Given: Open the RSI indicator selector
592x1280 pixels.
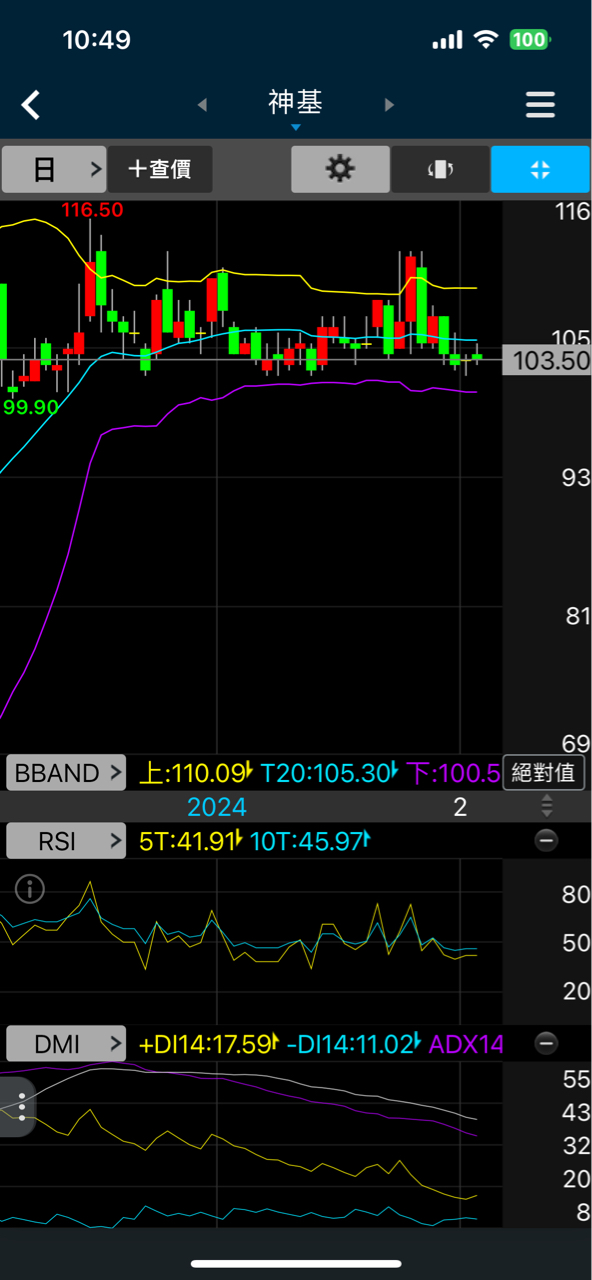Looking at the screenshot, I should 66,841.
